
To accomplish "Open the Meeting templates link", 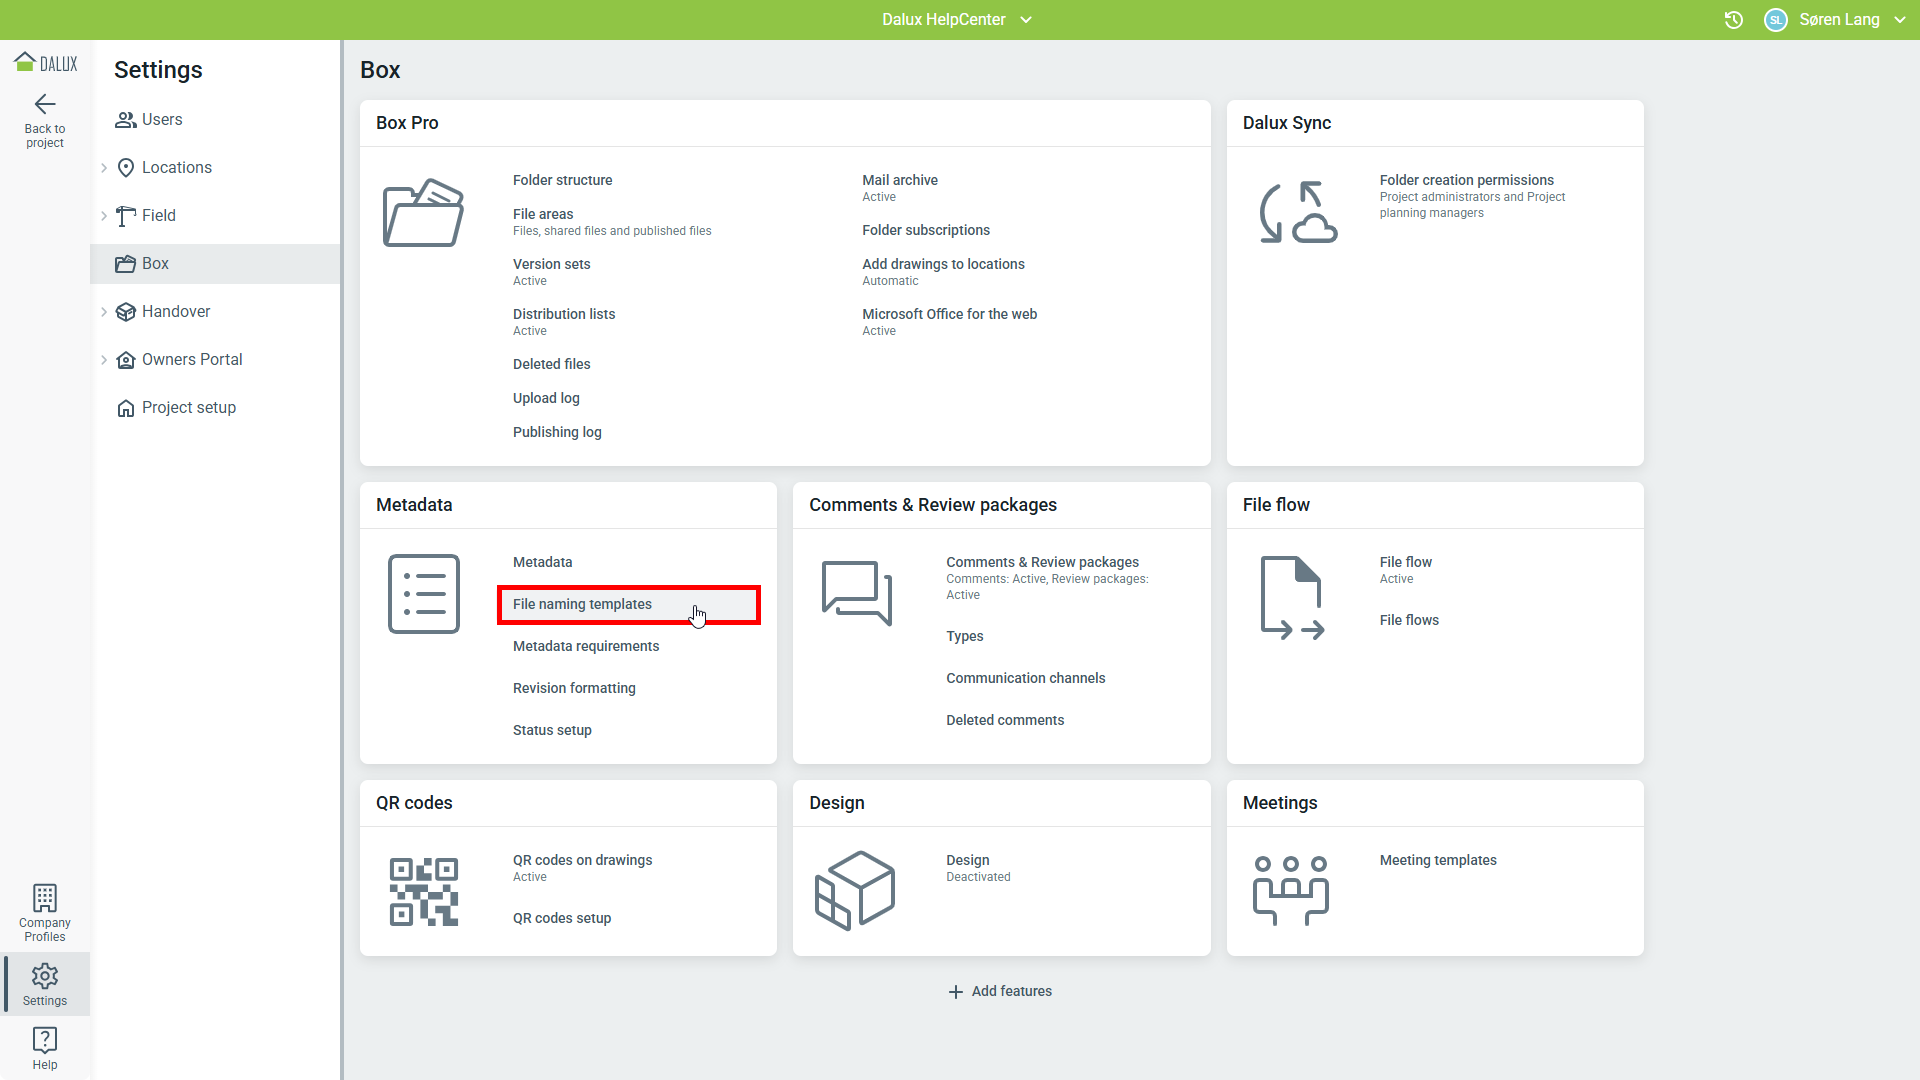I will [1437, 860].
